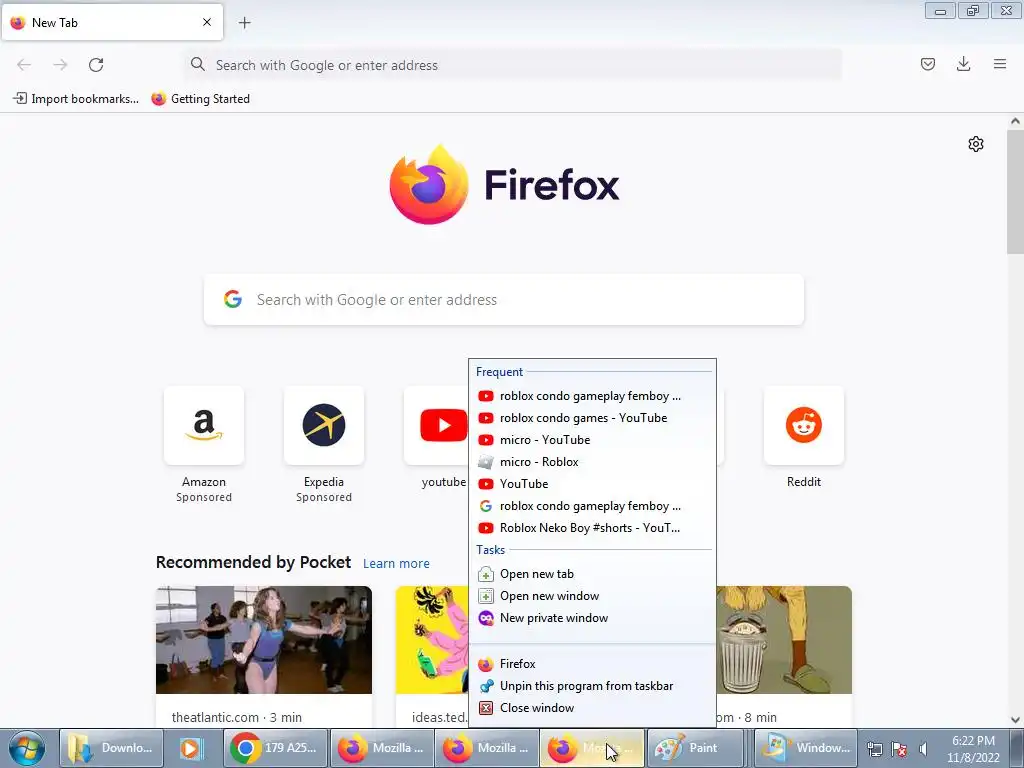Choose Open new window task
The height and width of the screenshot is (768, 1024).
(x=592, y=596)
